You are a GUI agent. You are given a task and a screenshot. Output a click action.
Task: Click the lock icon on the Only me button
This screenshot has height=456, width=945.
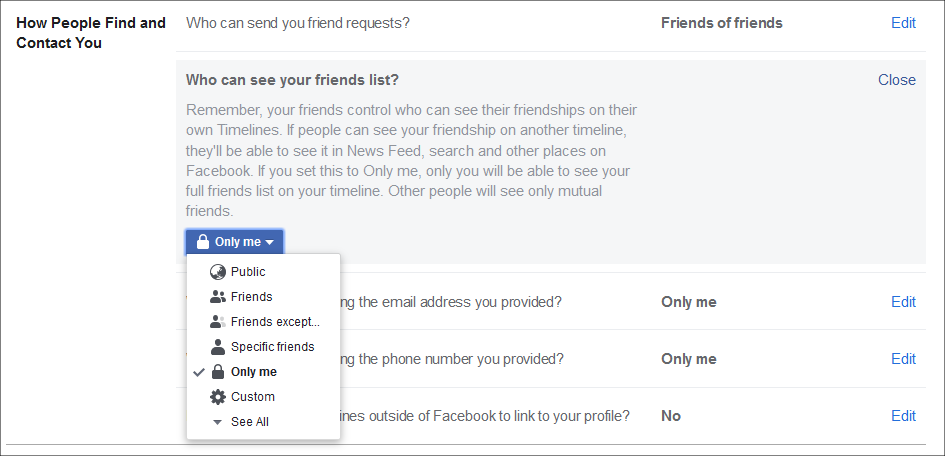click(203, 242)
